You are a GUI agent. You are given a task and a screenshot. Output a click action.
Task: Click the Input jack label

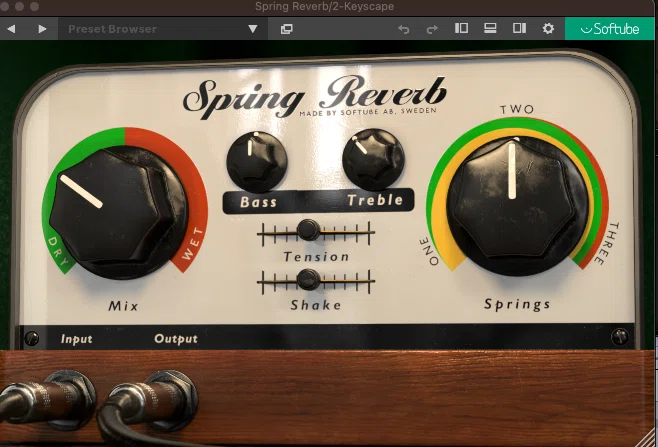click(76, 339)
